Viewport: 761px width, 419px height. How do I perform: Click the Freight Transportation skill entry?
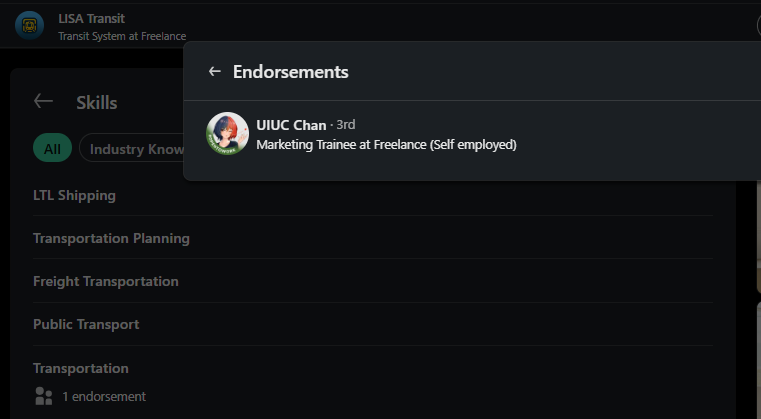[x=106, y=282]
